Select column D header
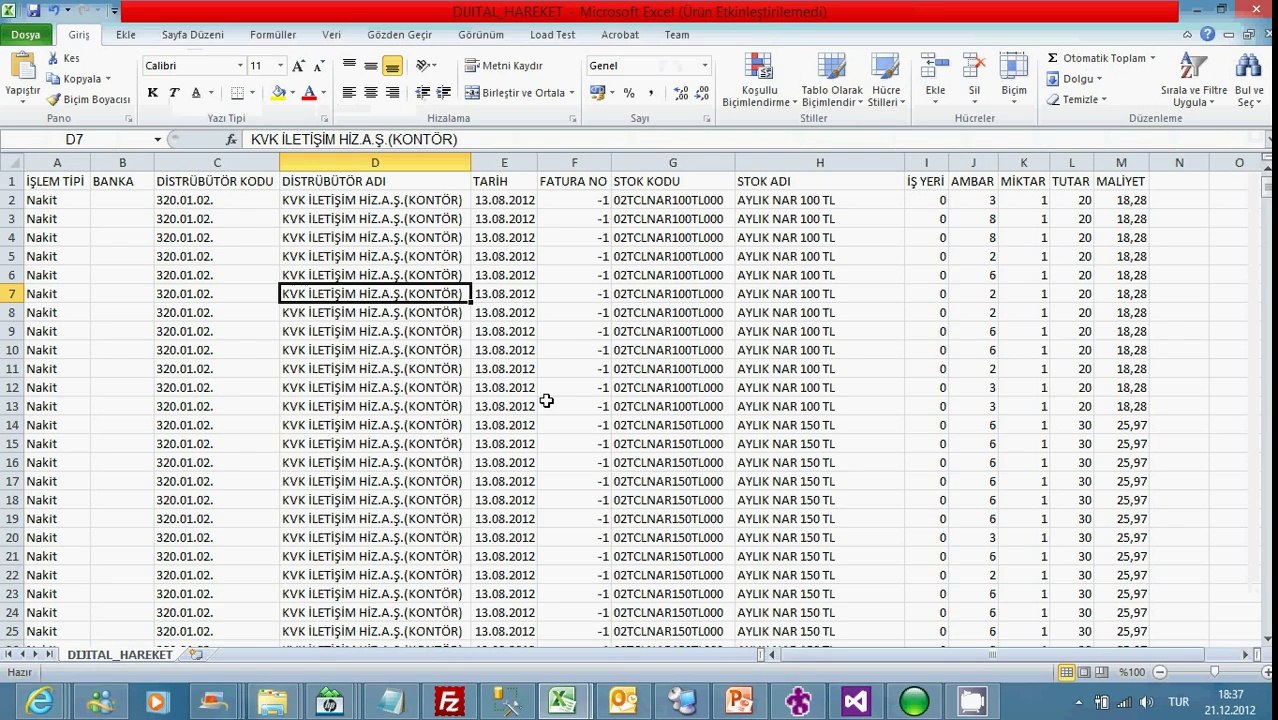 (375, 162)
